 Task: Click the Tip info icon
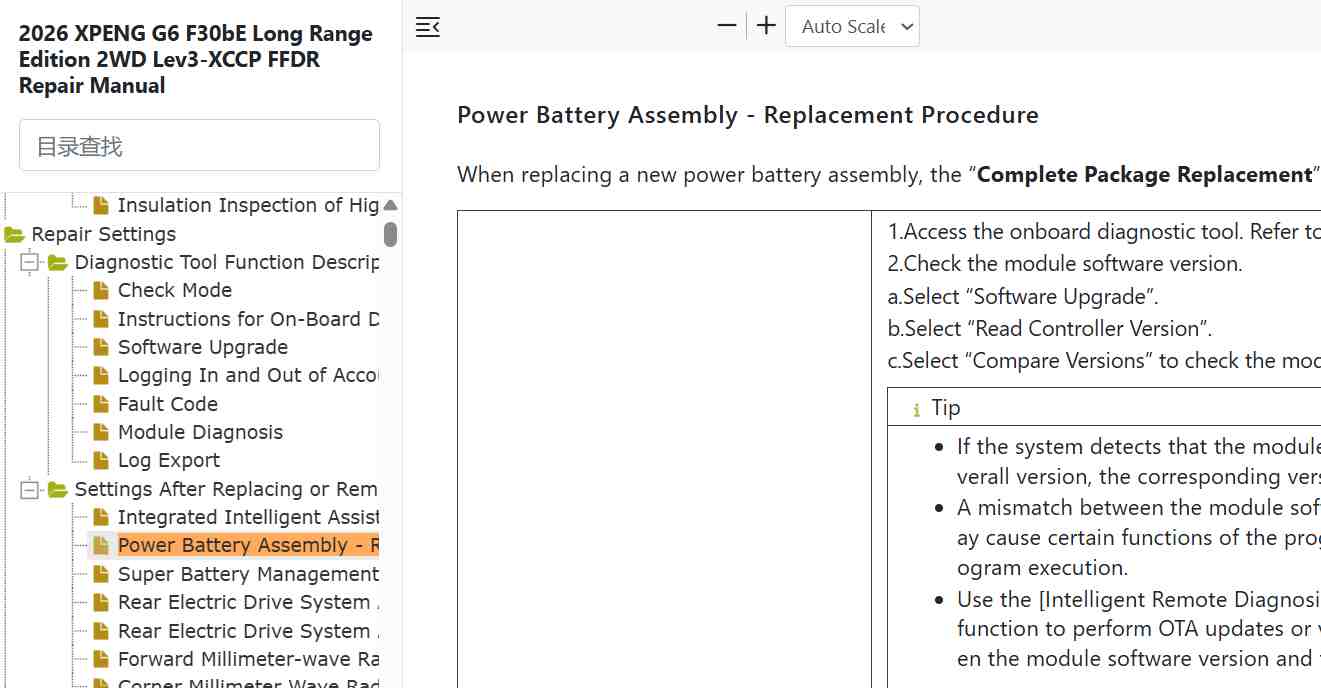tap(917, 409)
